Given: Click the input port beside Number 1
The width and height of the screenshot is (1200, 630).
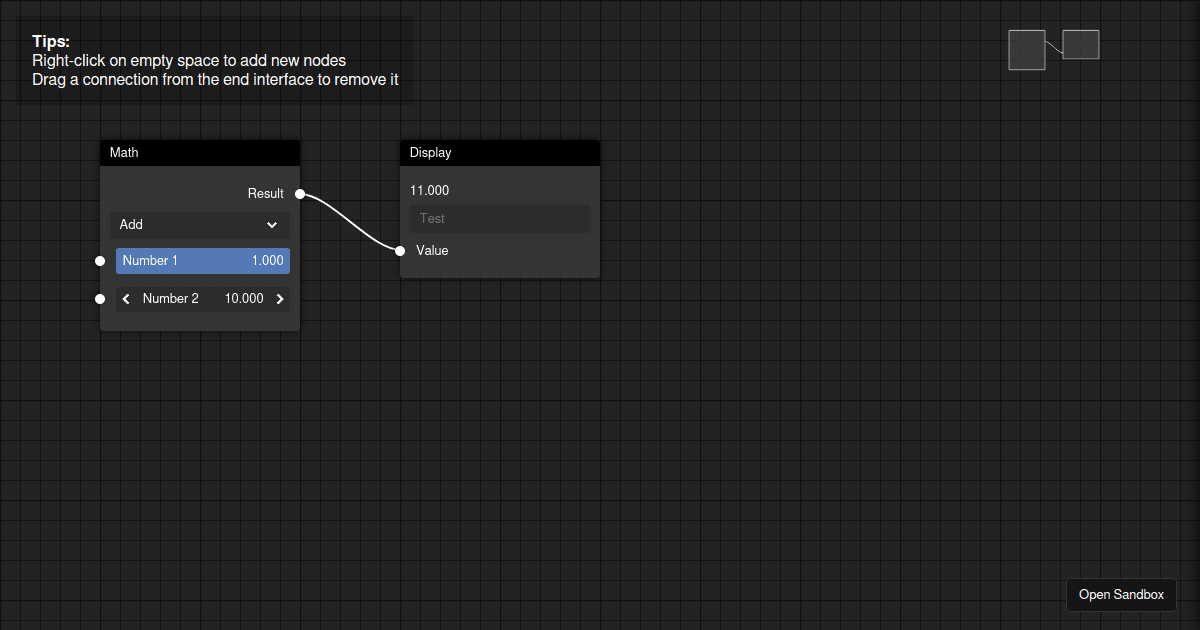Looking at the screenshot, I should (x=99, y=260).
